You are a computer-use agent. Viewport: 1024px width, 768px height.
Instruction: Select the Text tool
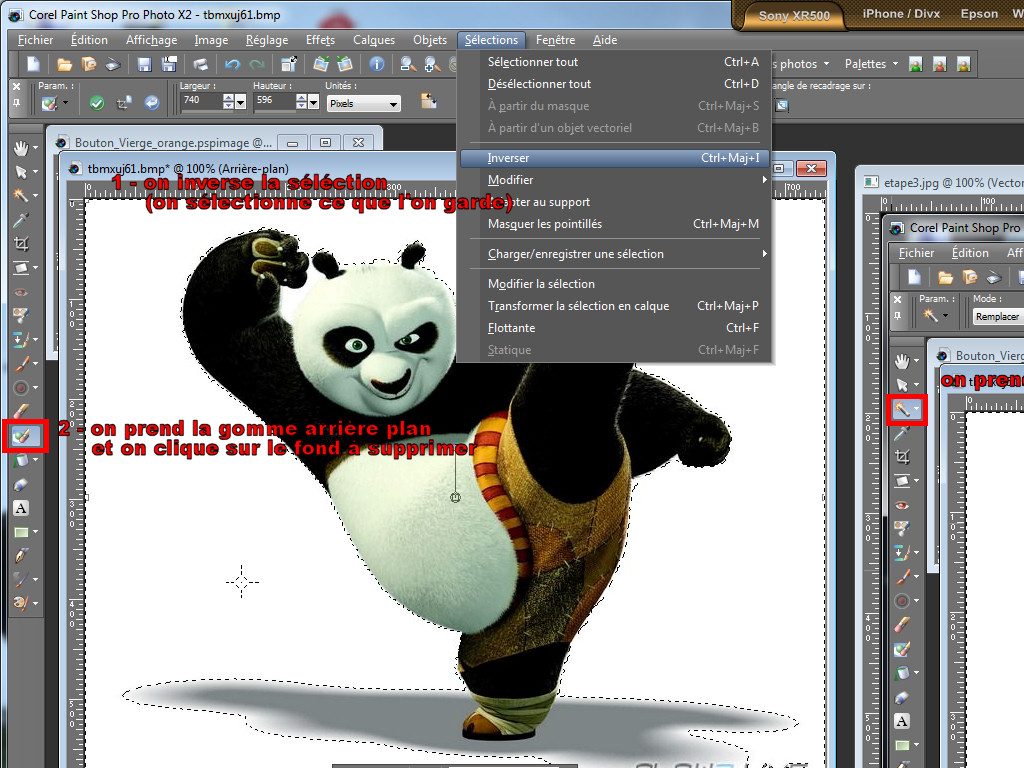pyautogui.click(x=21, y=508)
